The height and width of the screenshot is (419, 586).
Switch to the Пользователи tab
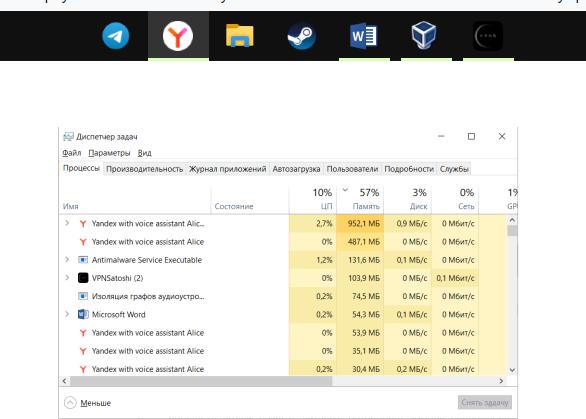tap(352, 169)
